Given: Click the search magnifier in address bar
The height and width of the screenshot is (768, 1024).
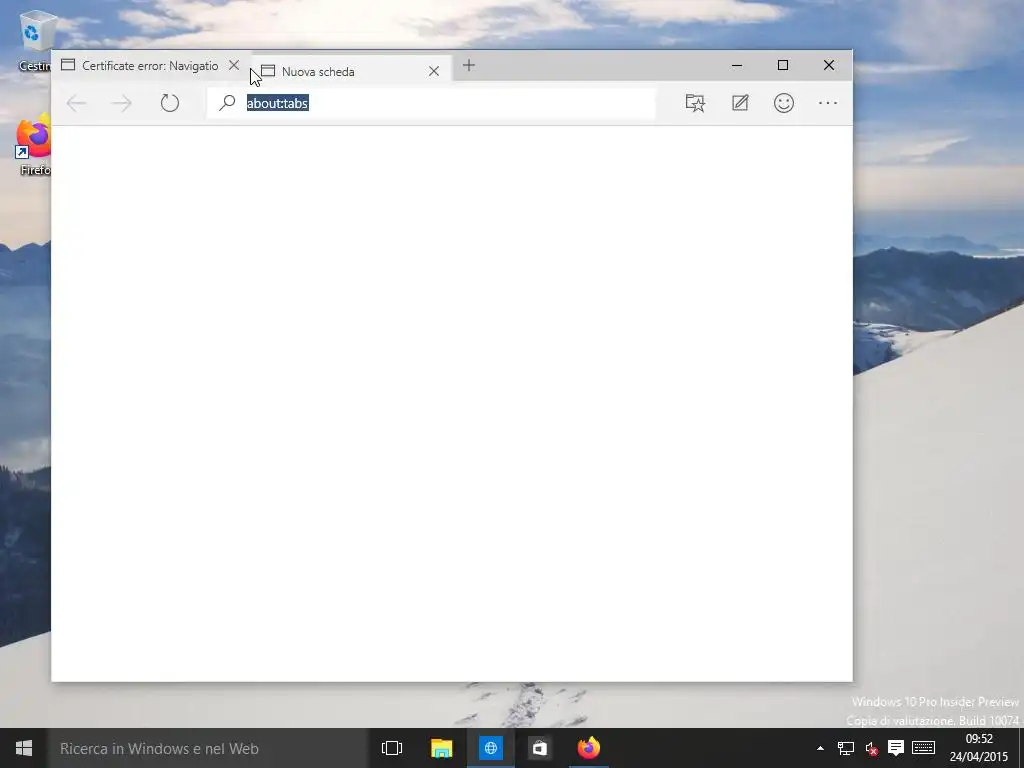Looking at the screenshot, I should 227,103.
